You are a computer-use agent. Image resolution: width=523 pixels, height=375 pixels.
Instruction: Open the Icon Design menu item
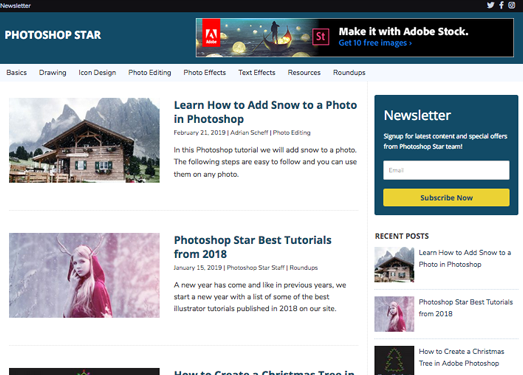point(97,72)
